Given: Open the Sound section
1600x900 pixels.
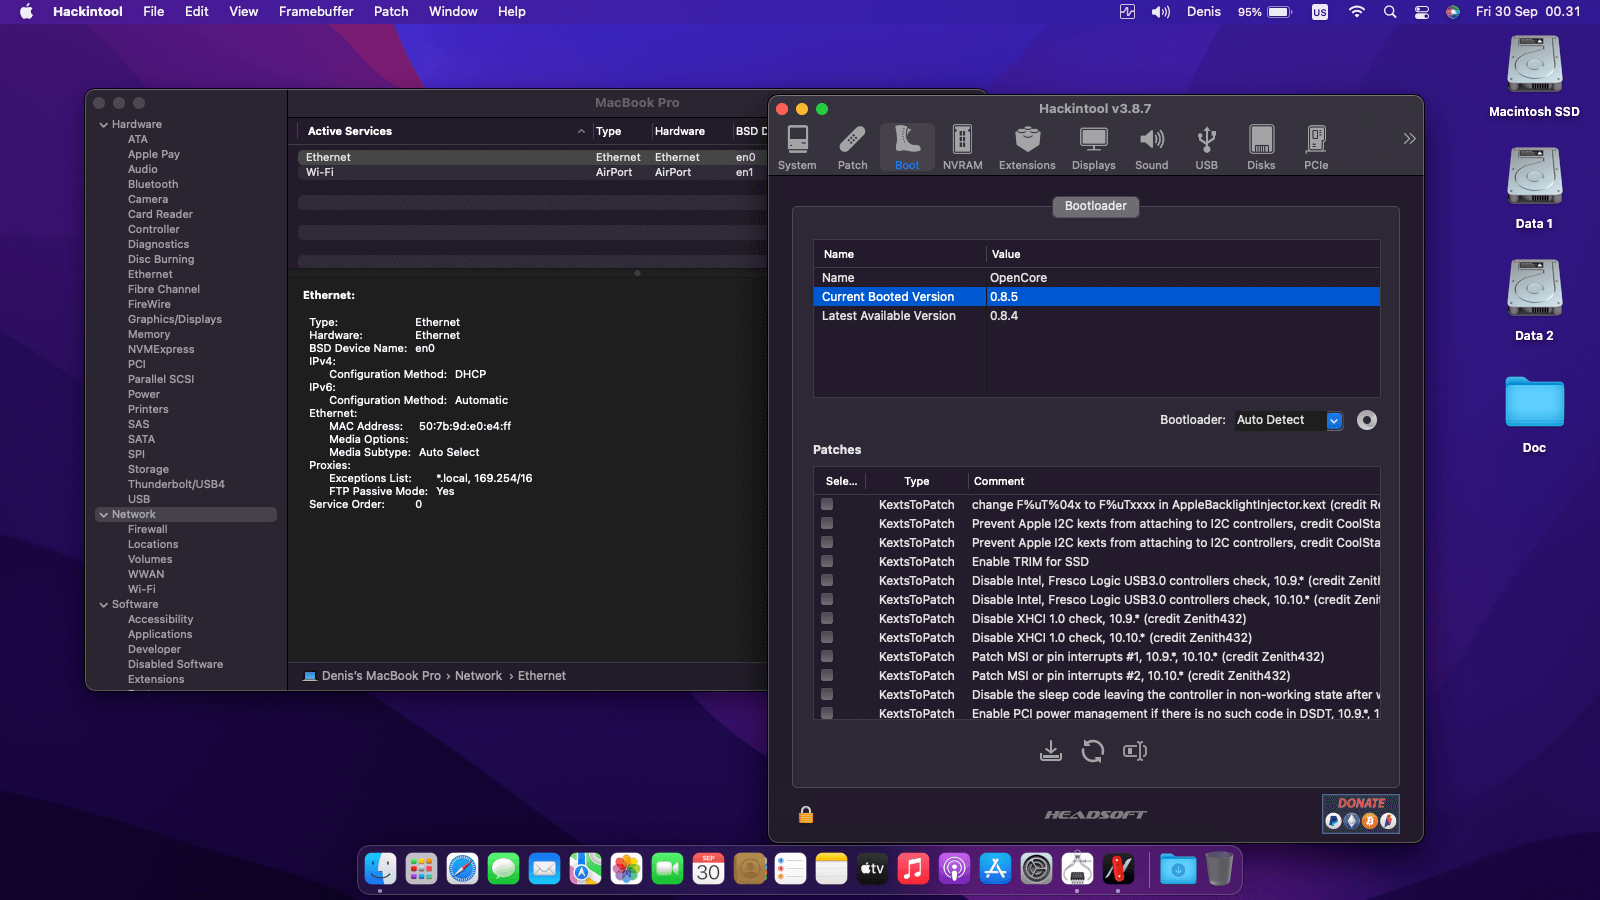Looking at the screenshot, I should point(1151,148).
